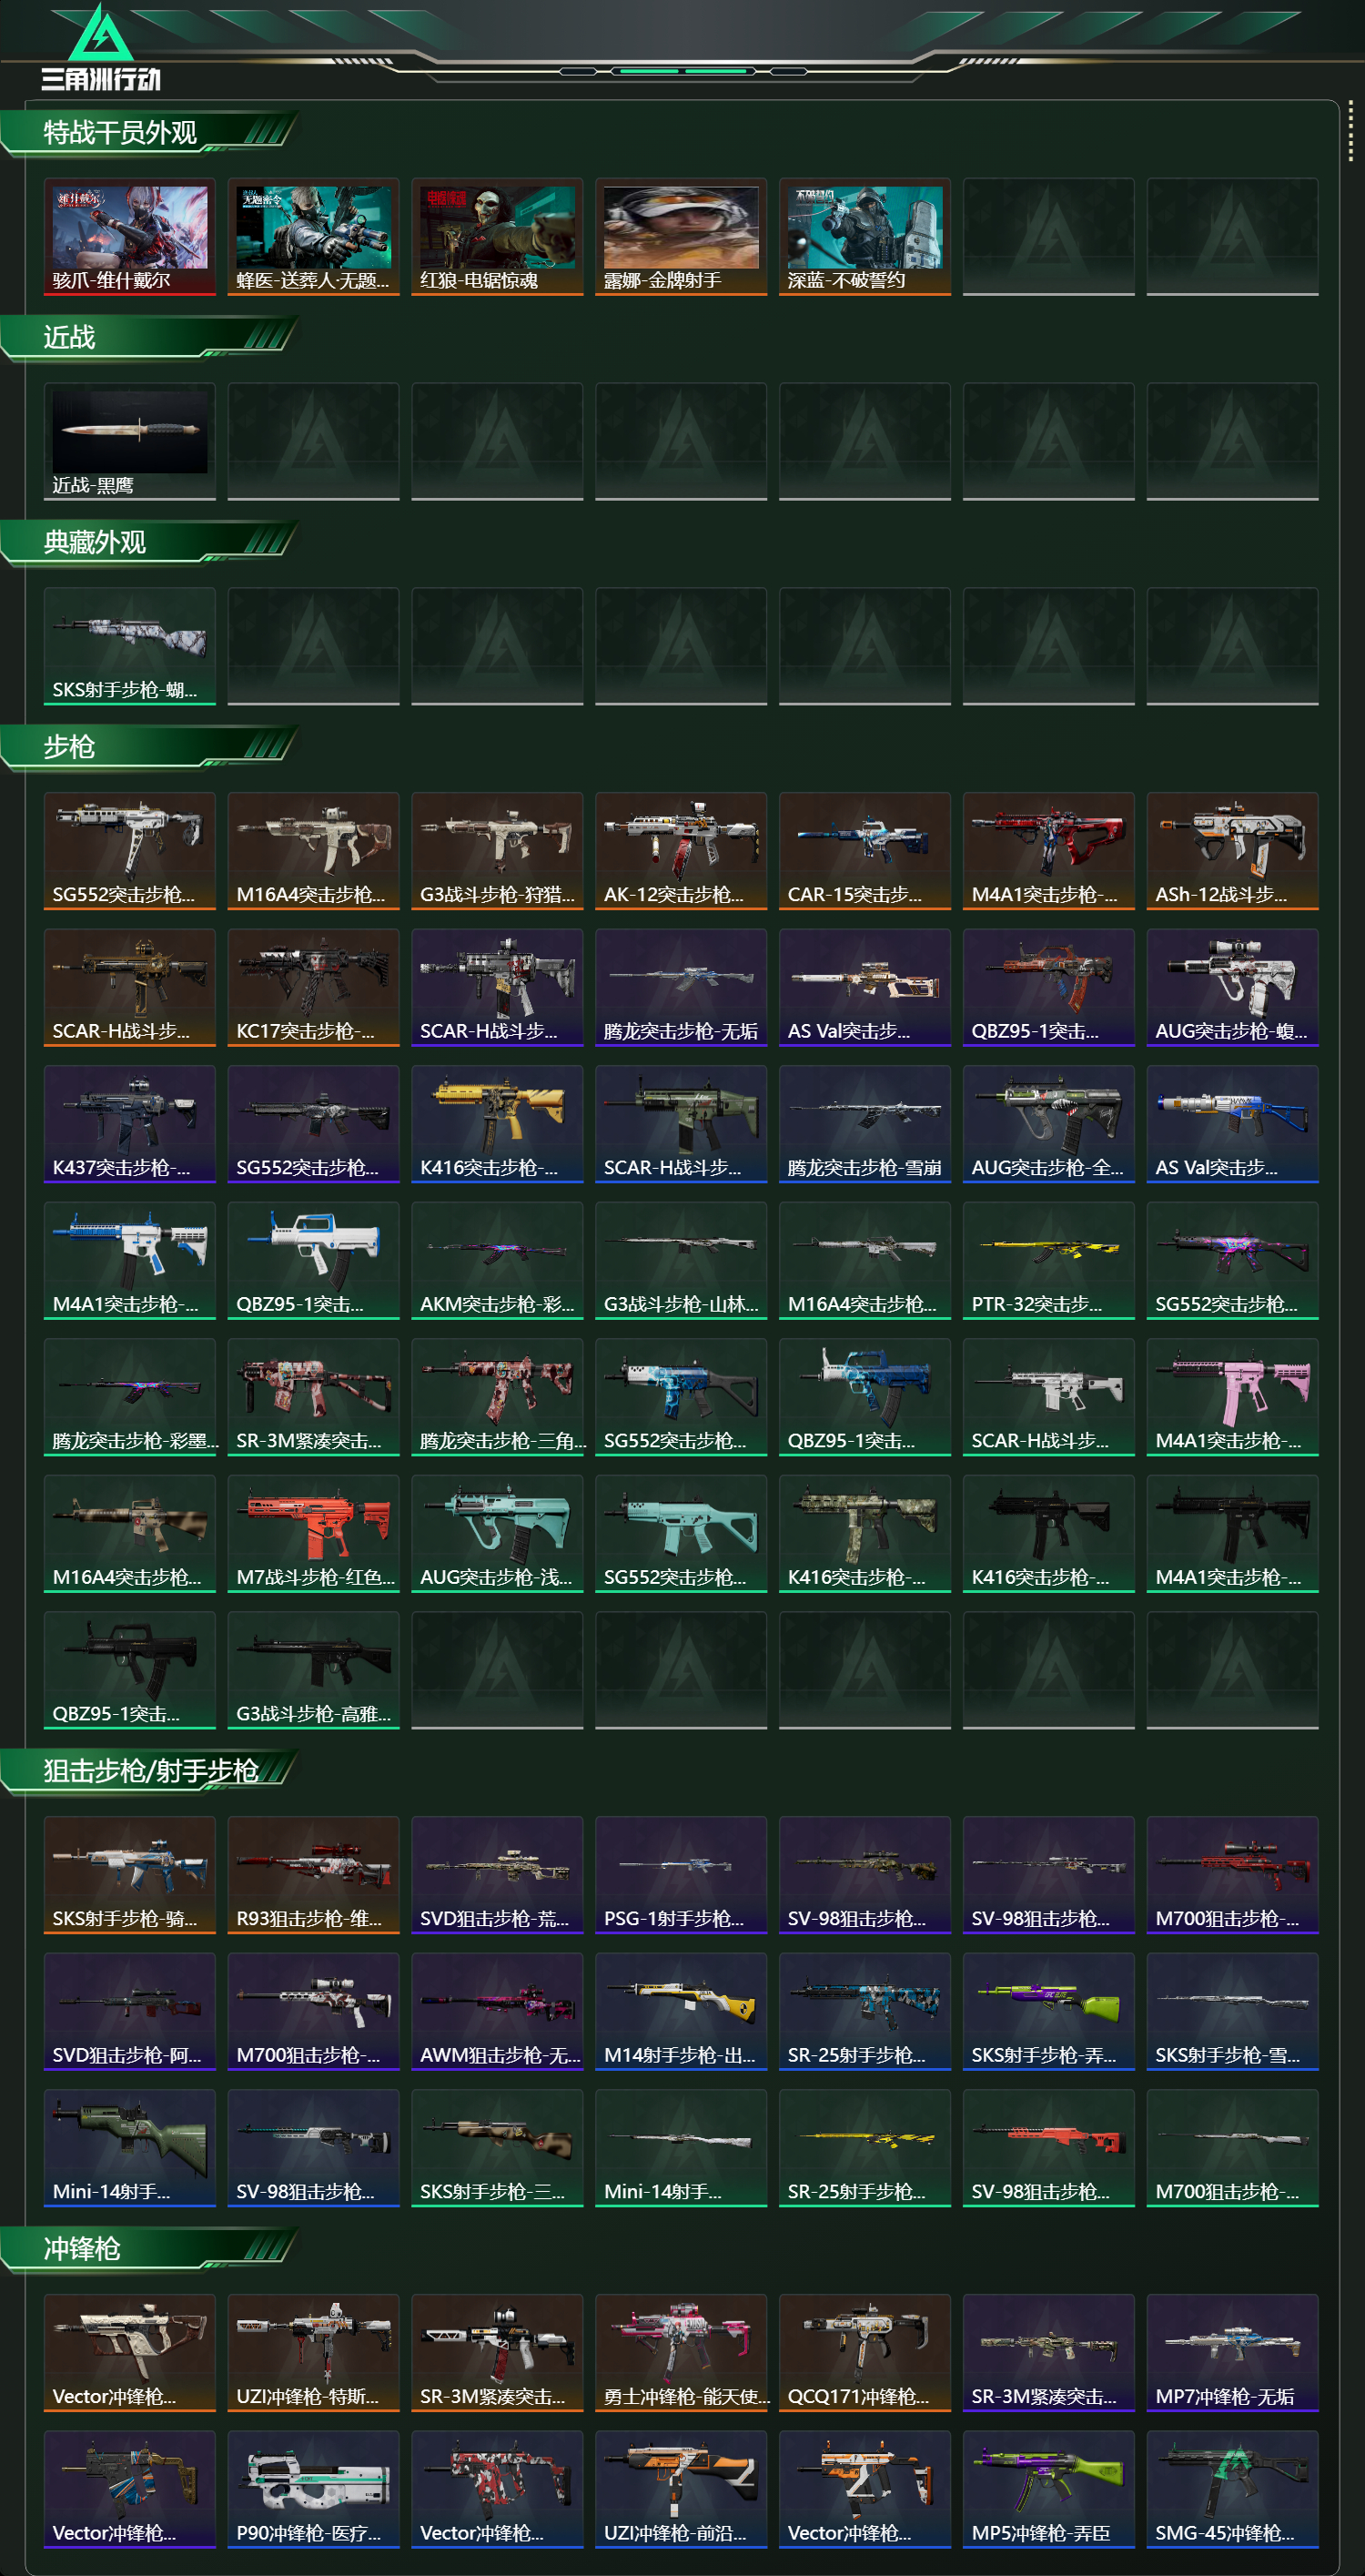
Task: Select the MP7冲锋枪-无垢 skin
Action: pos(1233,2353)
